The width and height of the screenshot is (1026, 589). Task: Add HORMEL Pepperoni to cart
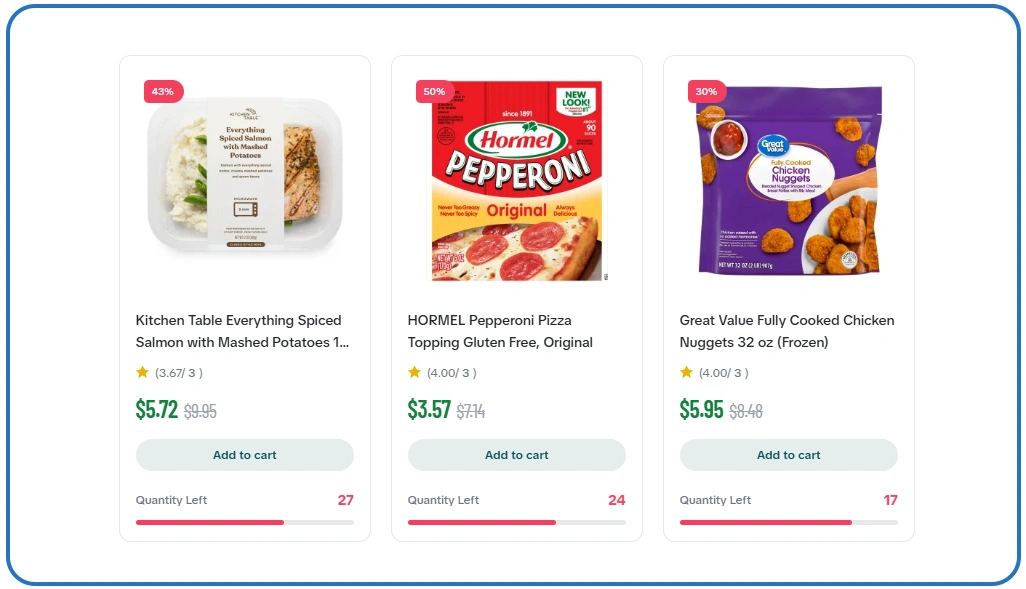516,455
